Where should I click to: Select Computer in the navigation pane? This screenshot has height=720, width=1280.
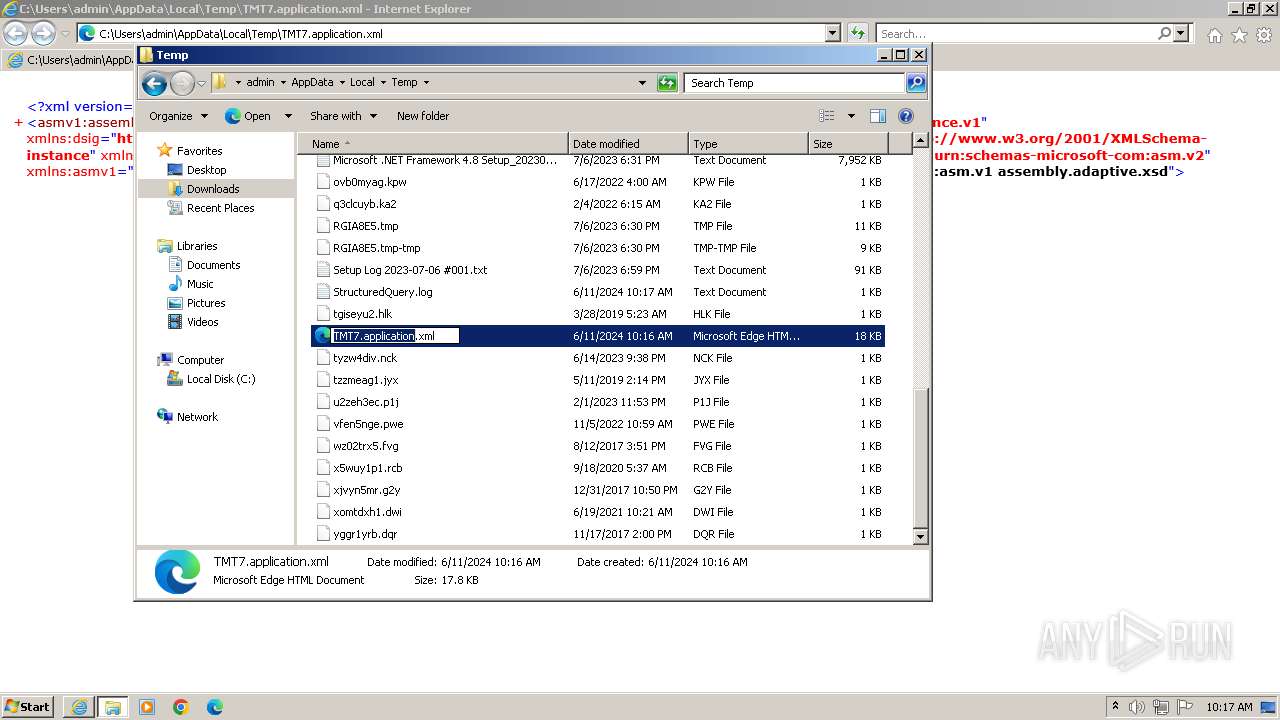(x=200, y=360)
